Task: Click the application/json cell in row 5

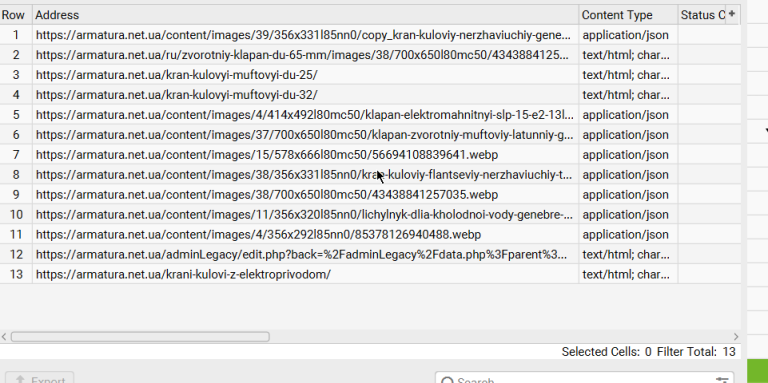Action: click(628, 115)
